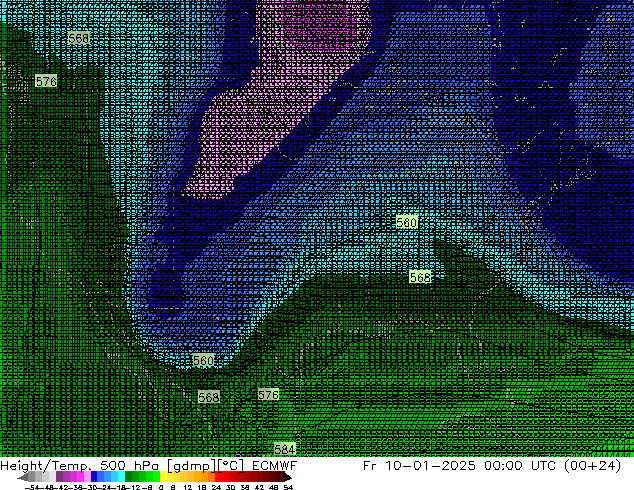Image resolution: width=634 pixels, height=490 pixels.
Task: Click the gray left arrow cap of the legend
Action: [x=23, y=477]
